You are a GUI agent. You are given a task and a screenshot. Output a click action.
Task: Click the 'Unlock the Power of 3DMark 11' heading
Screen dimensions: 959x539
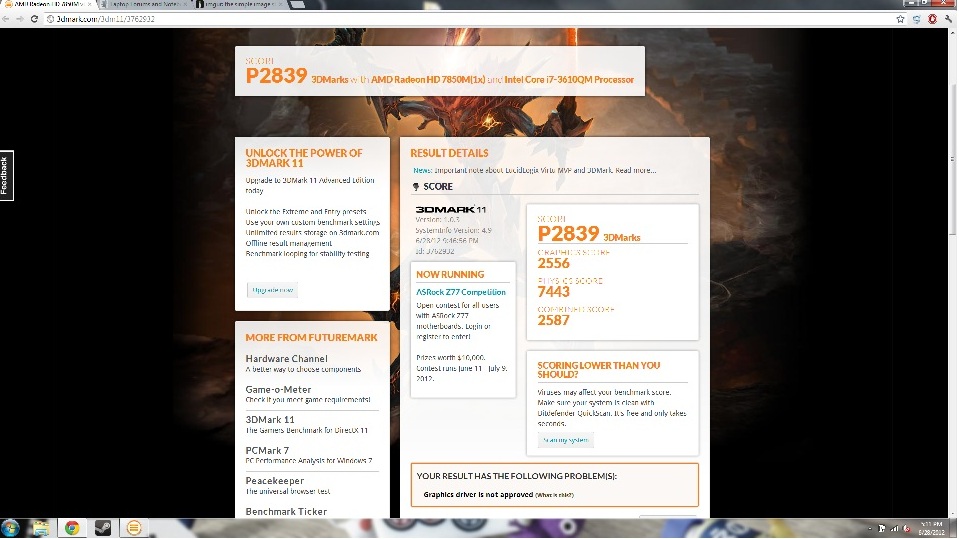click(x=304, y=158)
